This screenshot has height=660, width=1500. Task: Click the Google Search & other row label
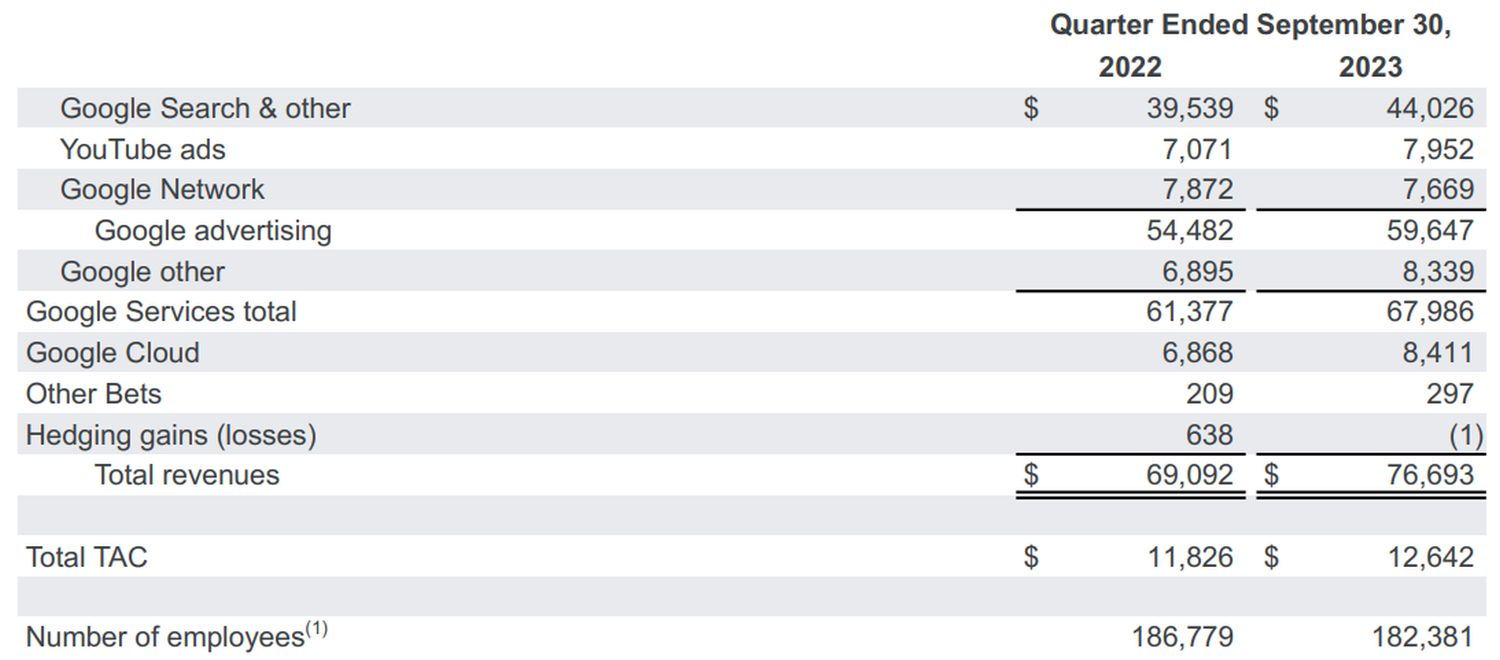pyautogui.click(x=205, y=108)
